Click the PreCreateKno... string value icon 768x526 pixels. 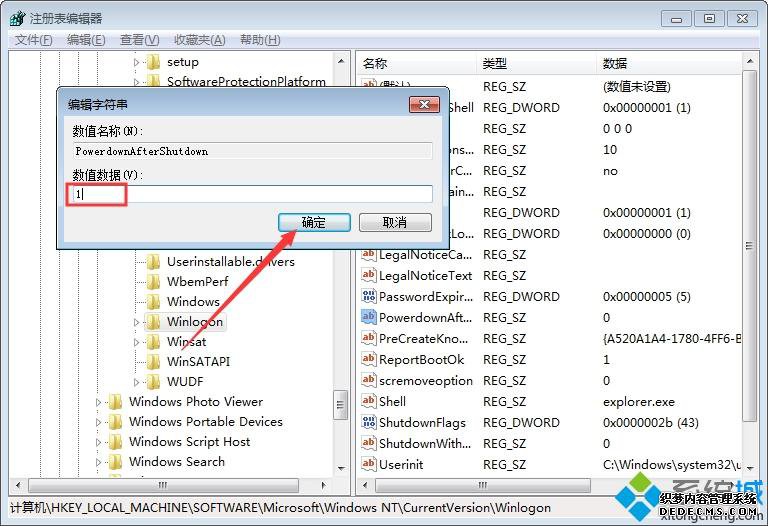[368, 338]
